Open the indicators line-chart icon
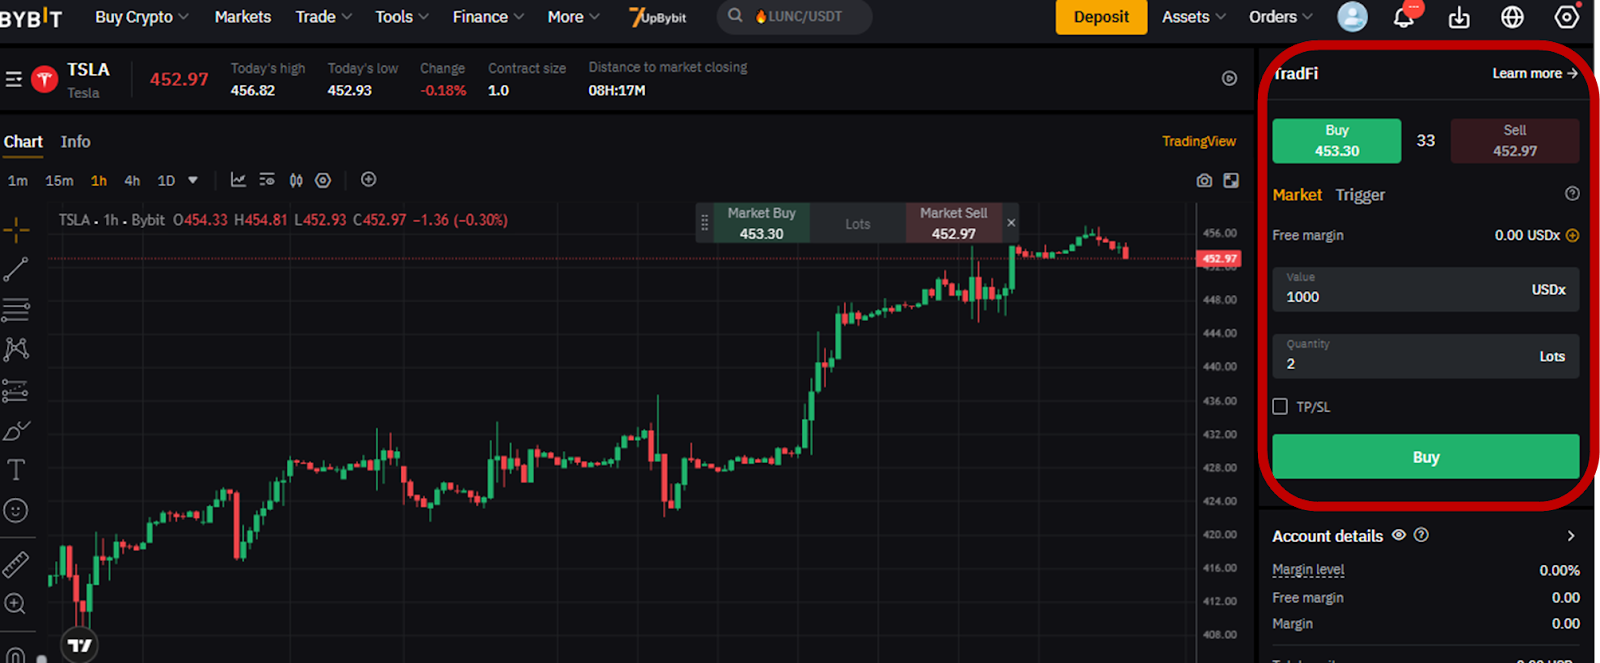Viewport: 1600px width, 663px height. coord(238,180)
